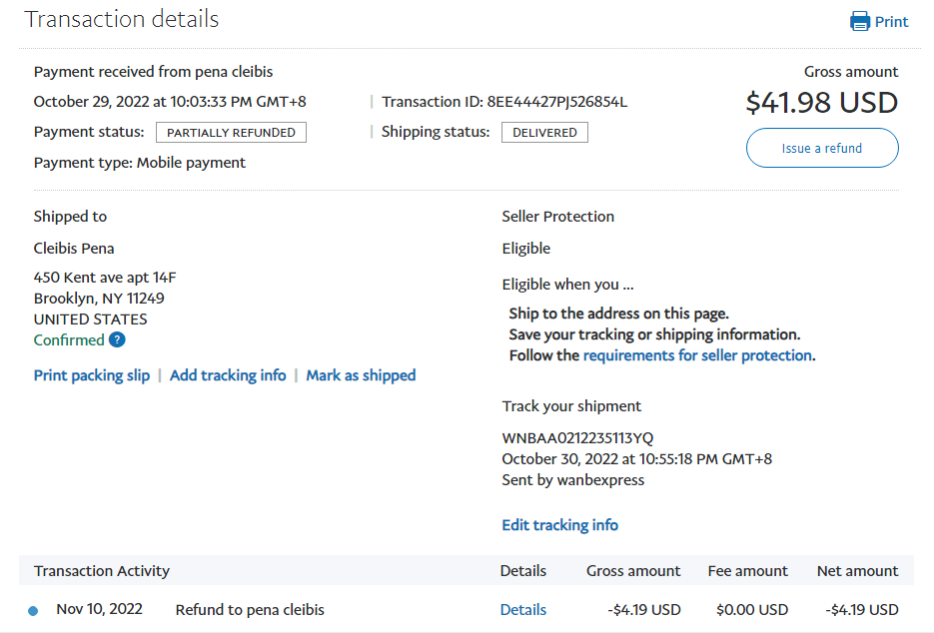
Task: Click the printer icon
Action: click(x=859, y=21)
